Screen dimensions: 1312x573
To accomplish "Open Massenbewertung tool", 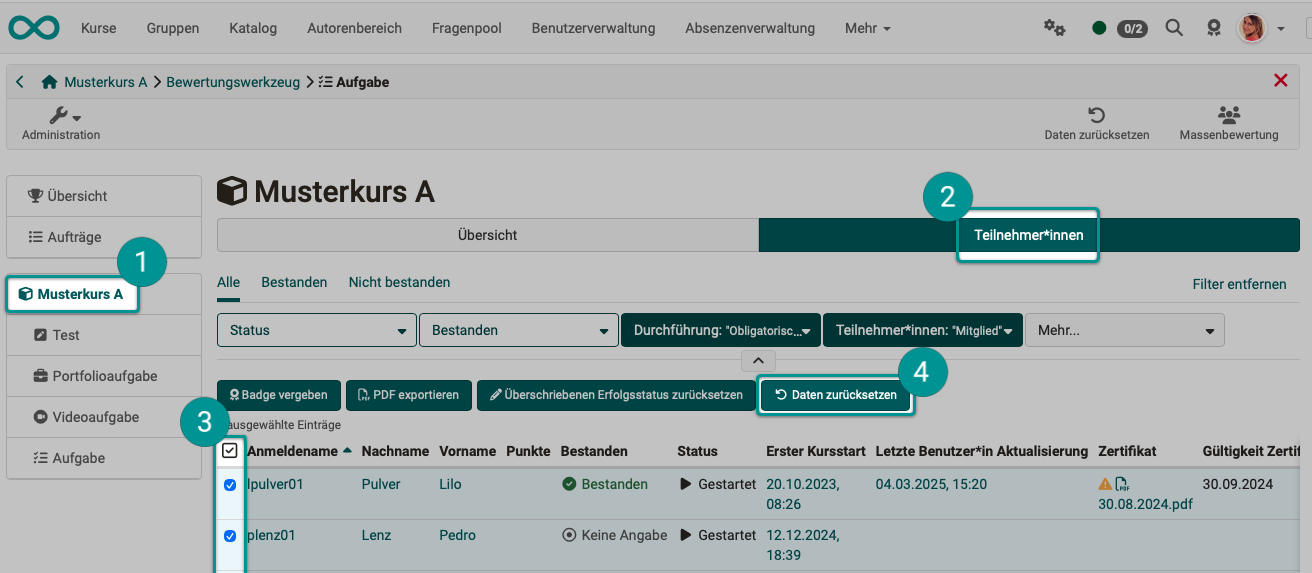I will pyautogui.click(x=1229, y=124).
